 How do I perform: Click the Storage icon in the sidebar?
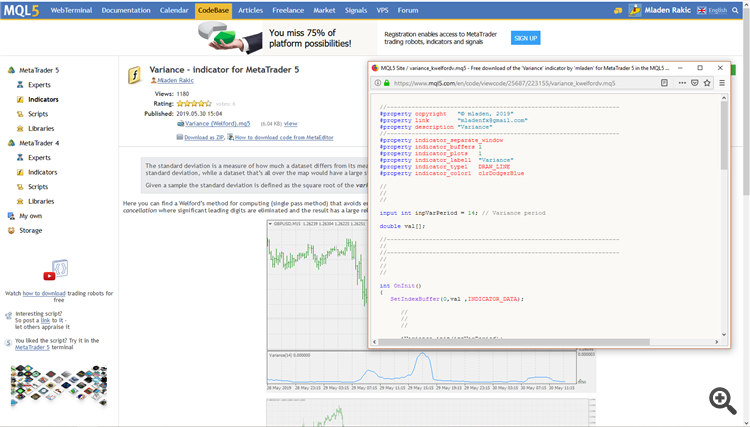11,230
